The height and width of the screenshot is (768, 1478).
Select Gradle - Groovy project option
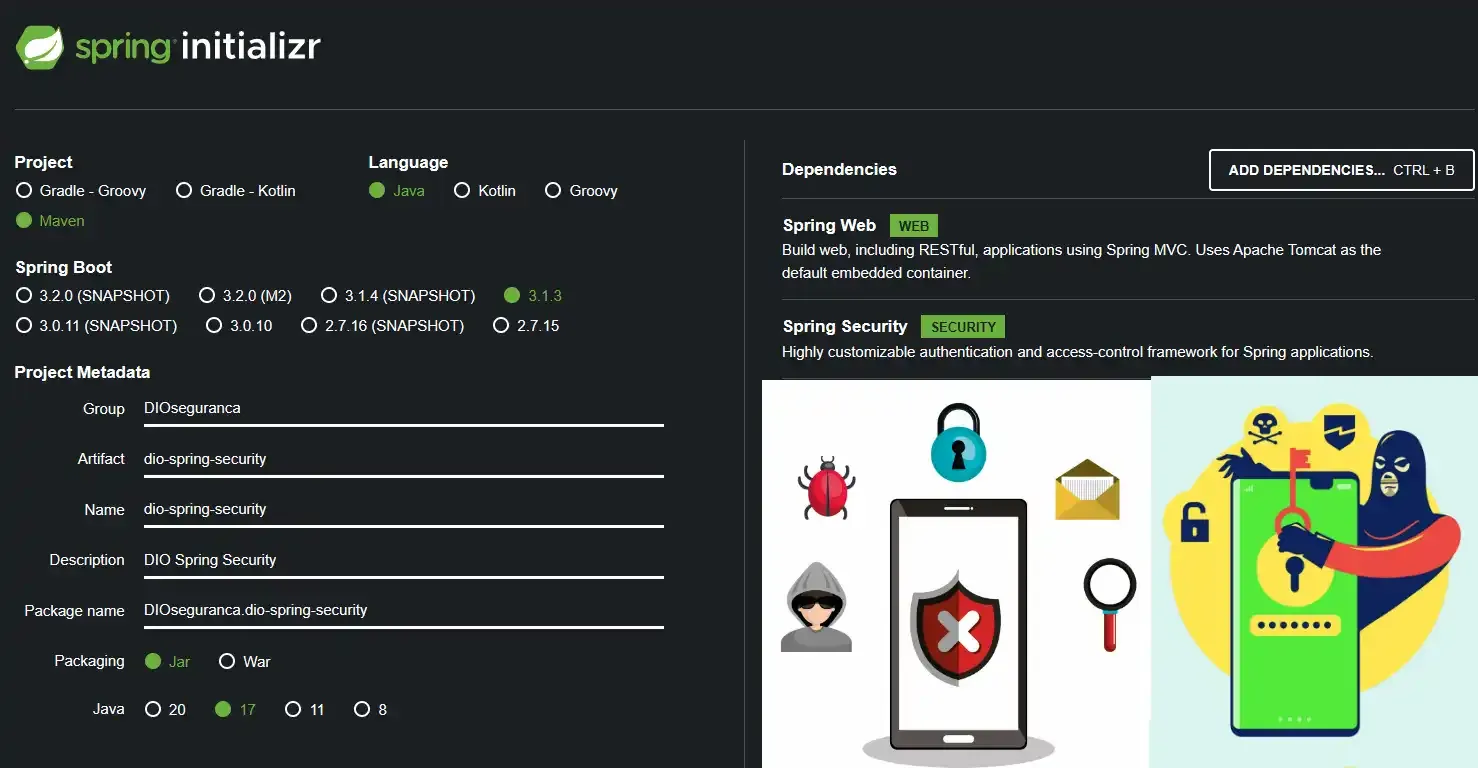click(x=81, y=191)
